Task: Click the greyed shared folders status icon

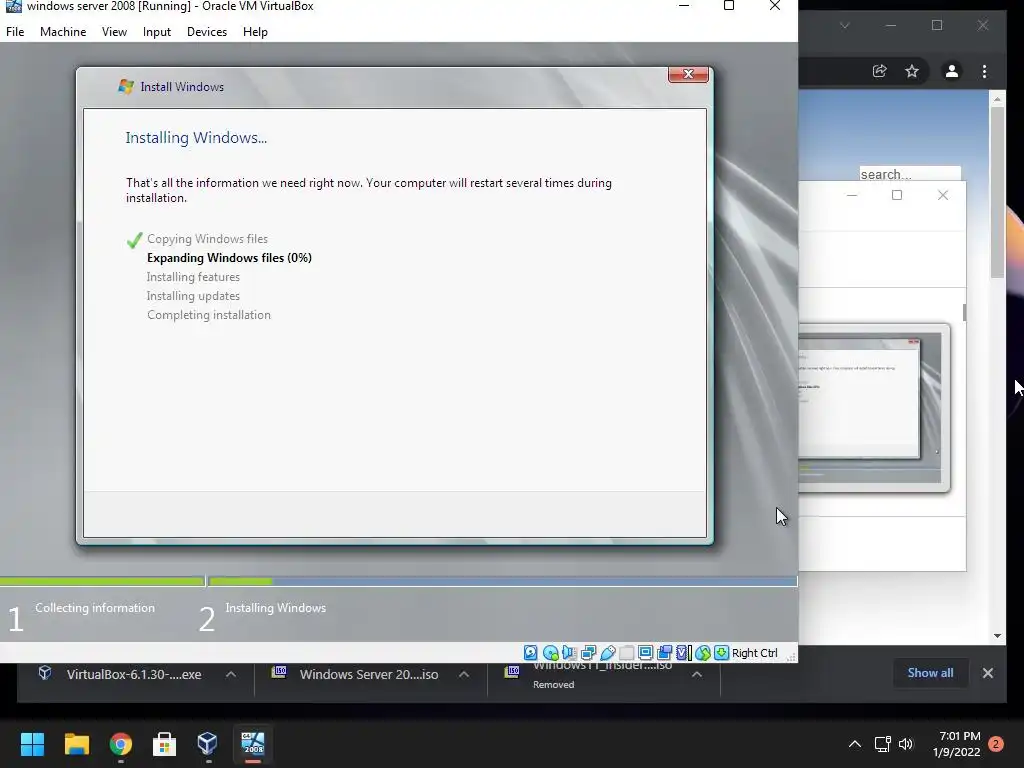Action: point(626,652)
